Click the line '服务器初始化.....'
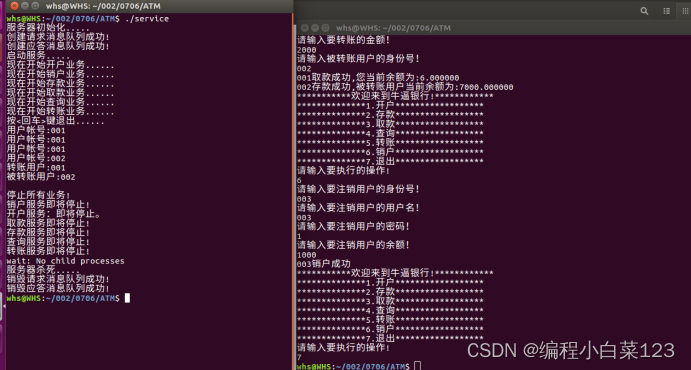The width and height of the screenshot is (691, 370). coord(48,28)
